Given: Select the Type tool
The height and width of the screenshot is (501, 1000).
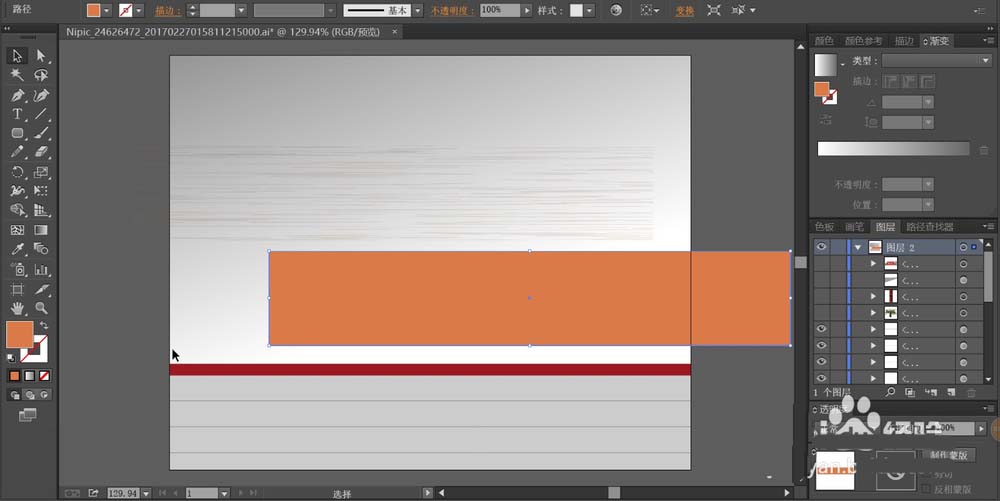Looking at the screenshot, I should 17,114.
